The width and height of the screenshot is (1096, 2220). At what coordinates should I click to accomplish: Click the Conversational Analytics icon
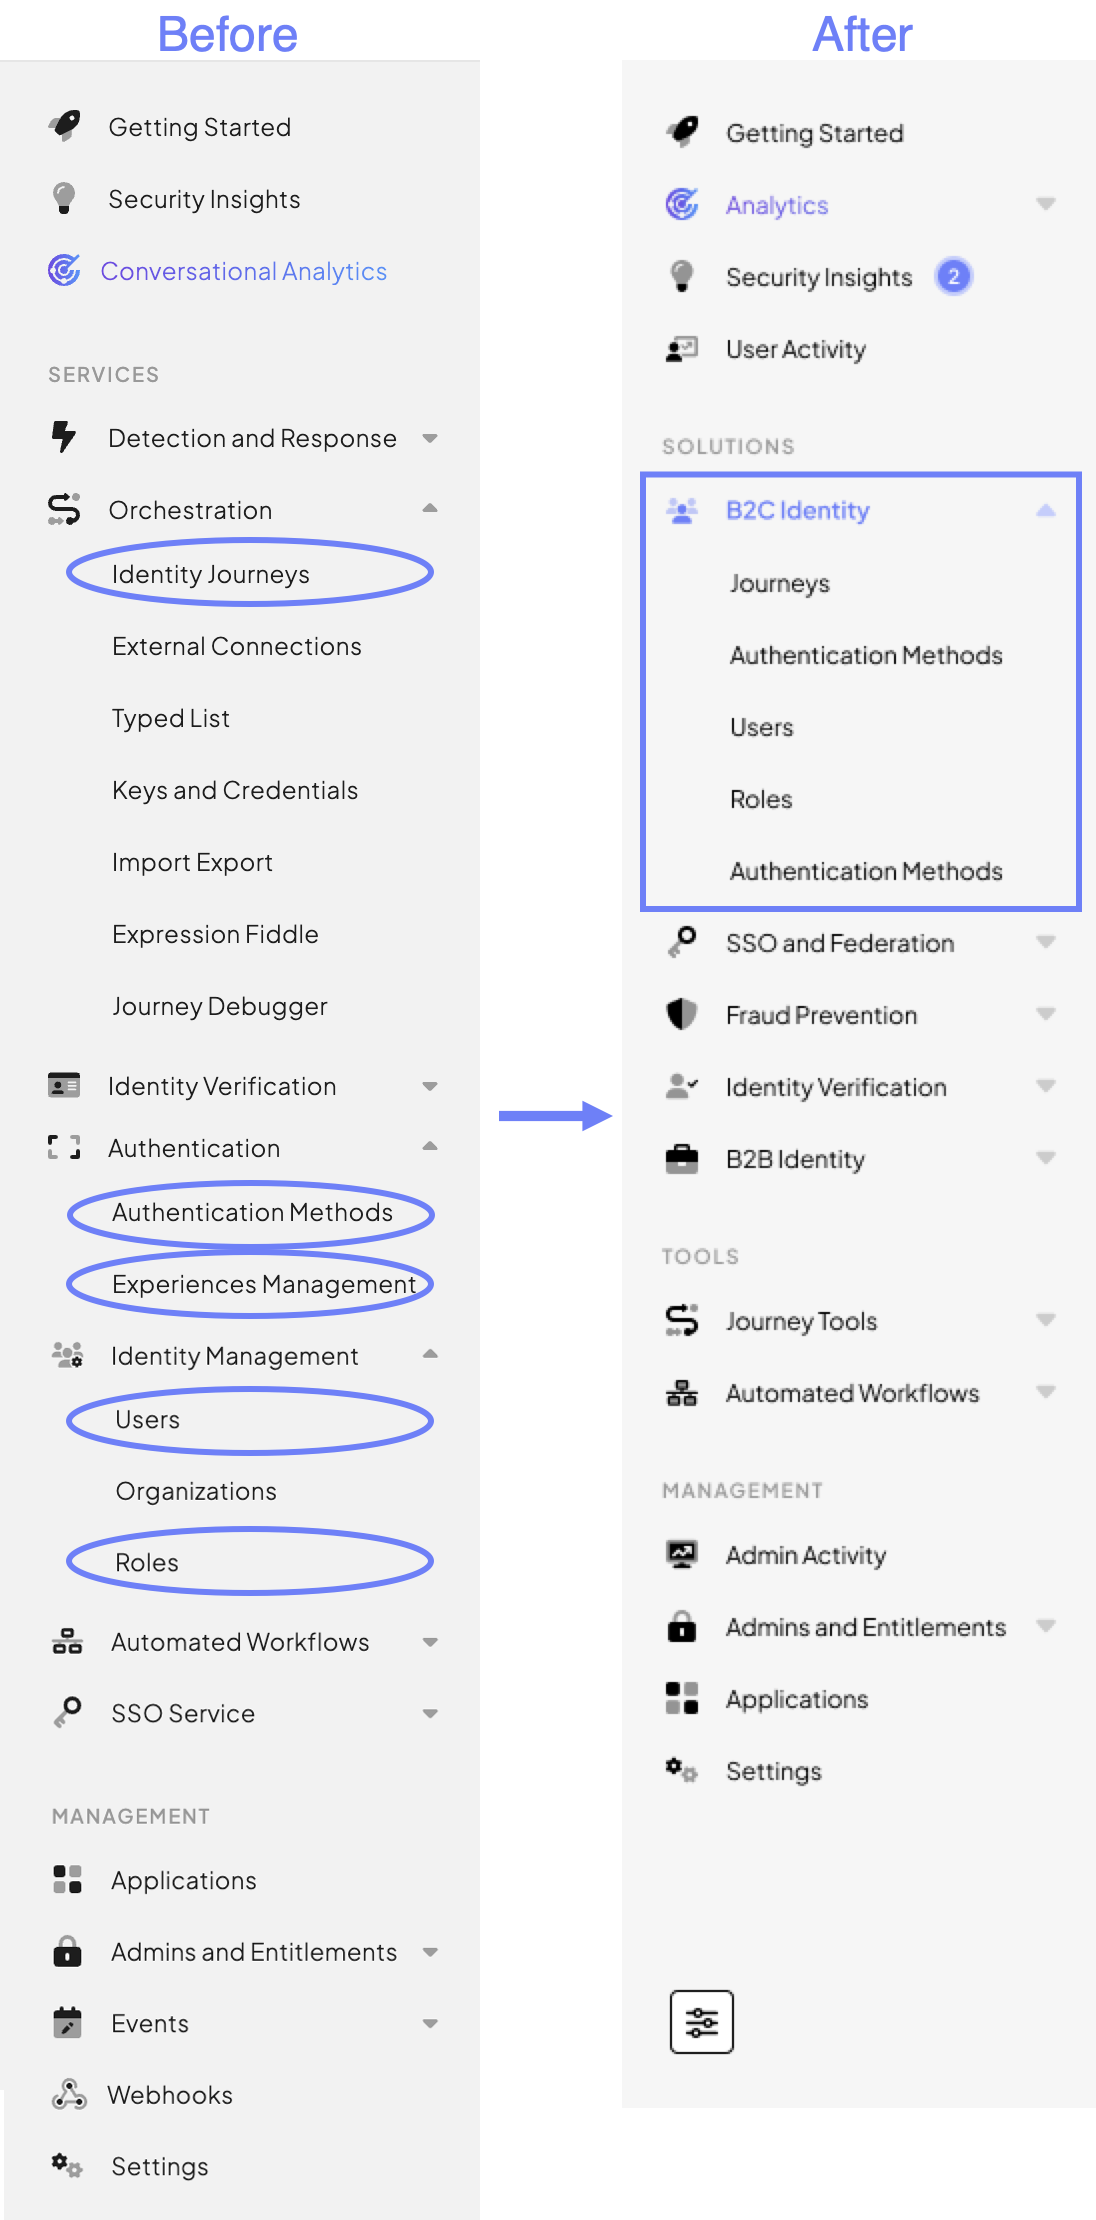tap(64, 270)
